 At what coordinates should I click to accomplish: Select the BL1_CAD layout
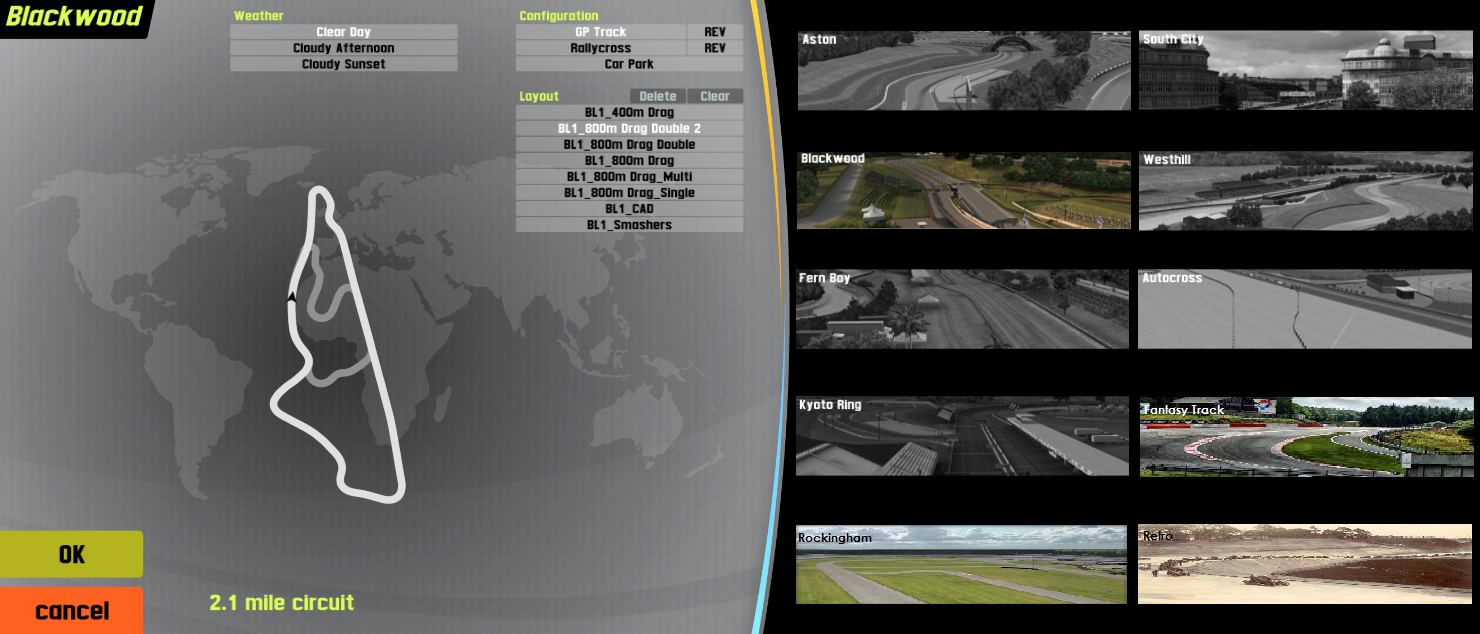point(630,209)
